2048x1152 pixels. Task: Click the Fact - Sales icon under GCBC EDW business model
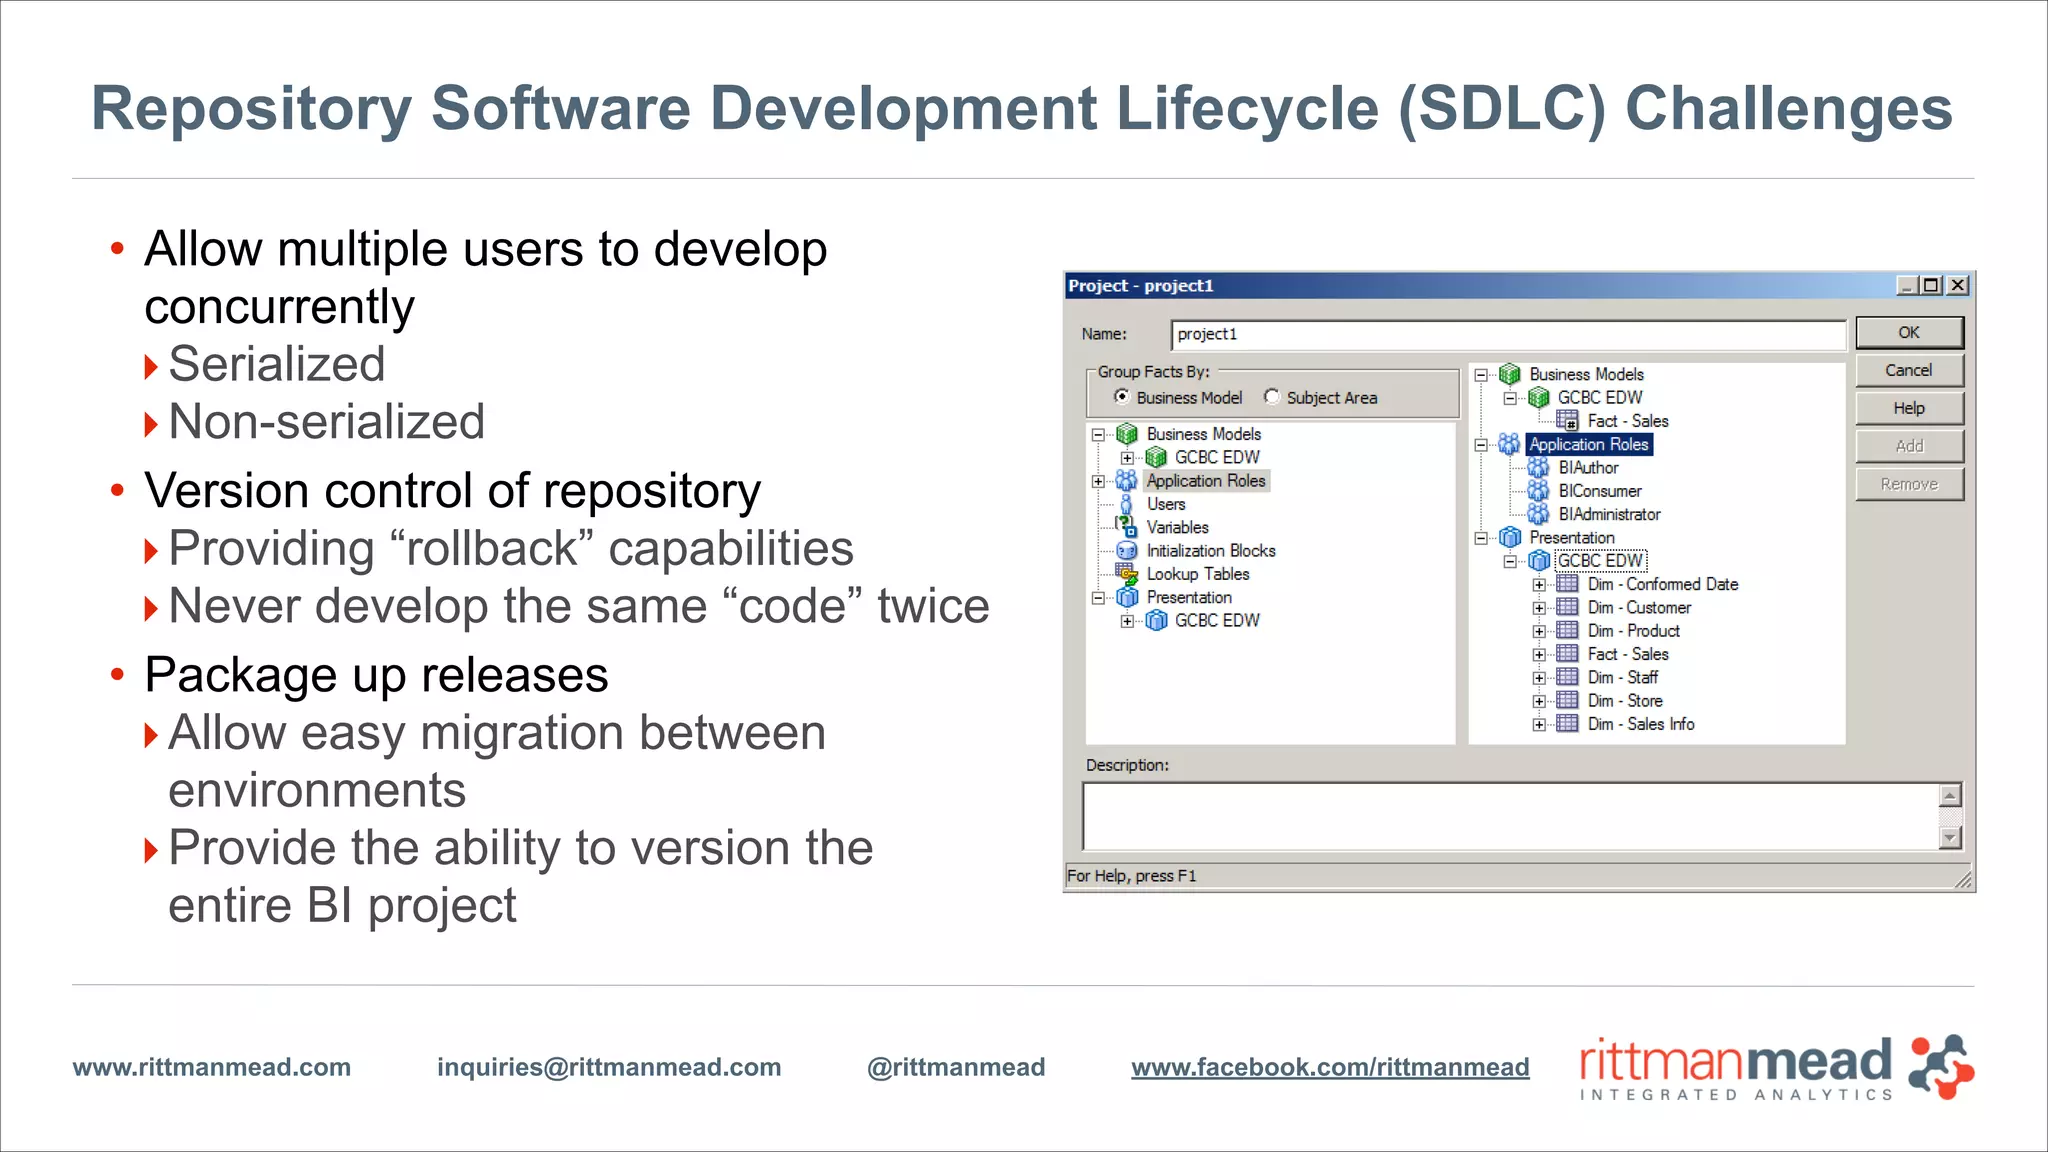coord(1567,421)
